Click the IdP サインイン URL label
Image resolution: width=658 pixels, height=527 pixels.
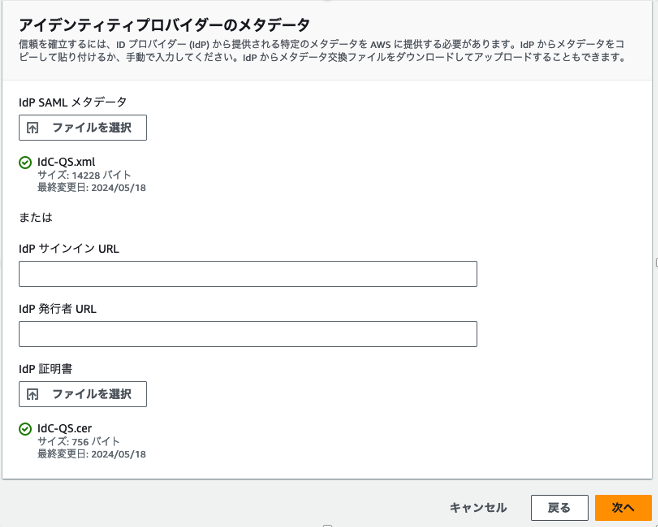click(x=69, y=249)
